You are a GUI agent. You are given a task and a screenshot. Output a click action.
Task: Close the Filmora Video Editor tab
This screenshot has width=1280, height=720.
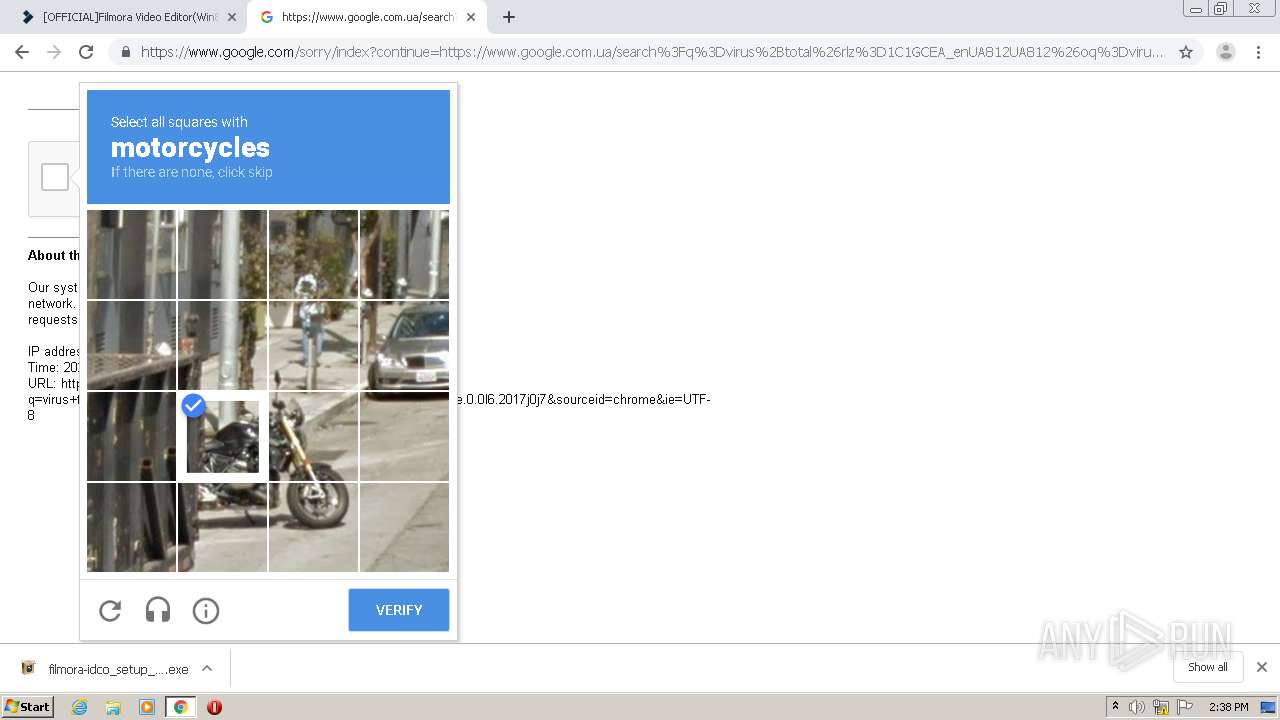(x=232, y=17)
